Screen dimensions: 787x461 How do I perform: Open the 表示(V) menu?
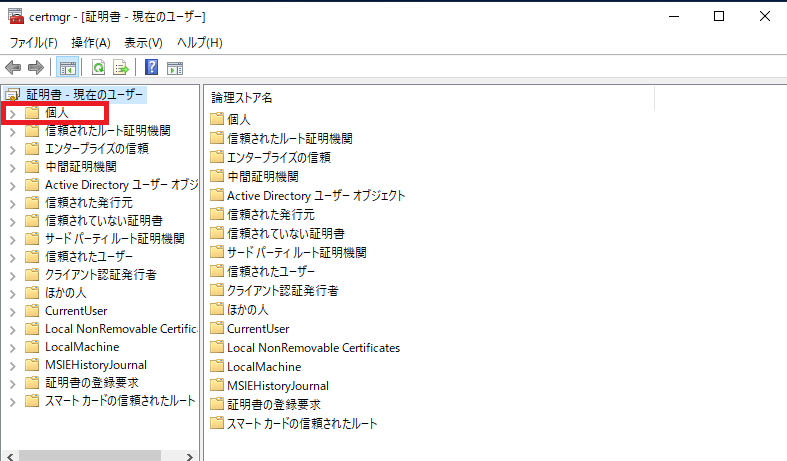[144, 43]
